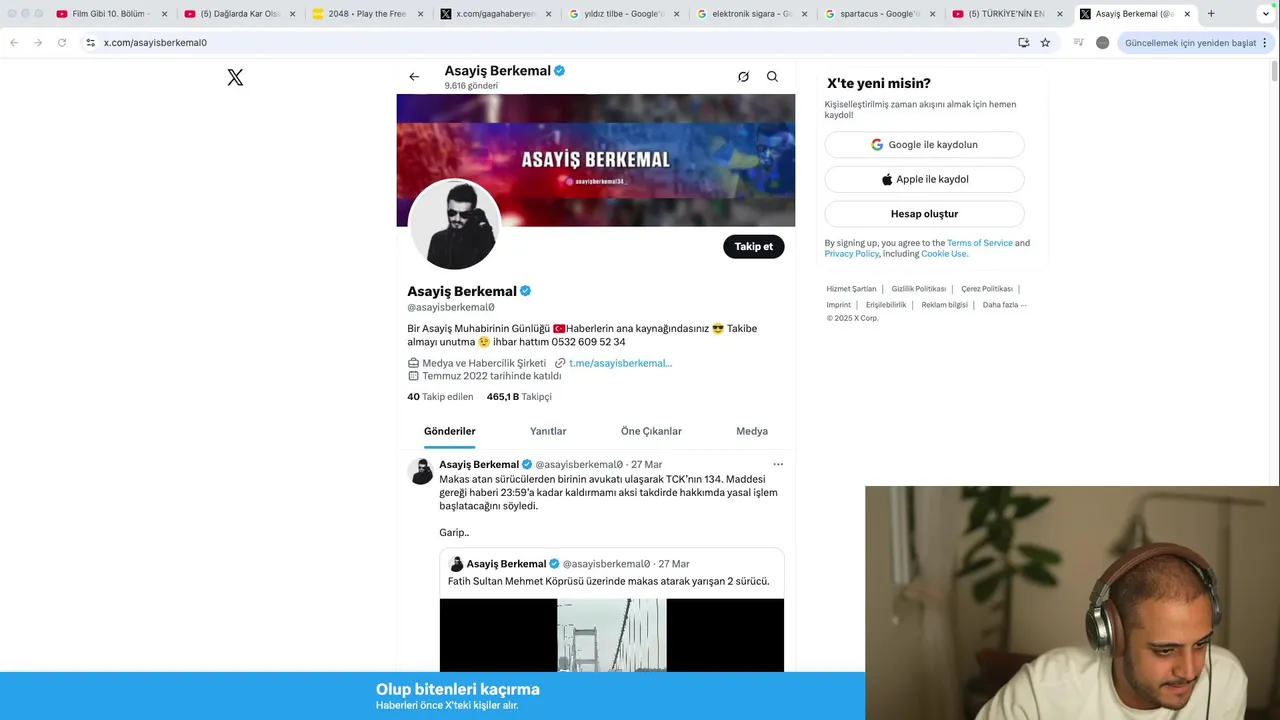
Task: Open new browser tab with plus icon
Action: click(x=1211, y=14)
